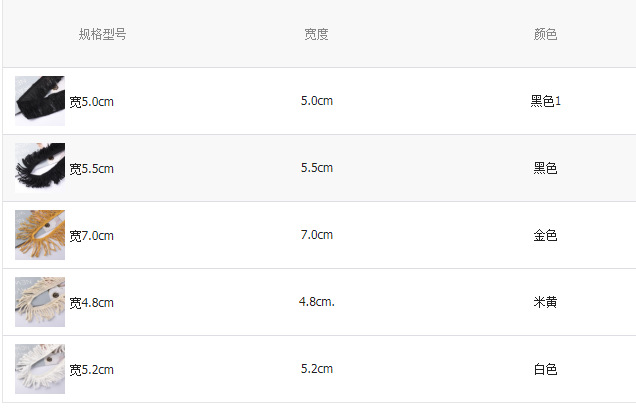Viewport: 636px width, 415px height.
Task: Click the black 5.0cm fringe thumbnail
Action: coord(40,101)
